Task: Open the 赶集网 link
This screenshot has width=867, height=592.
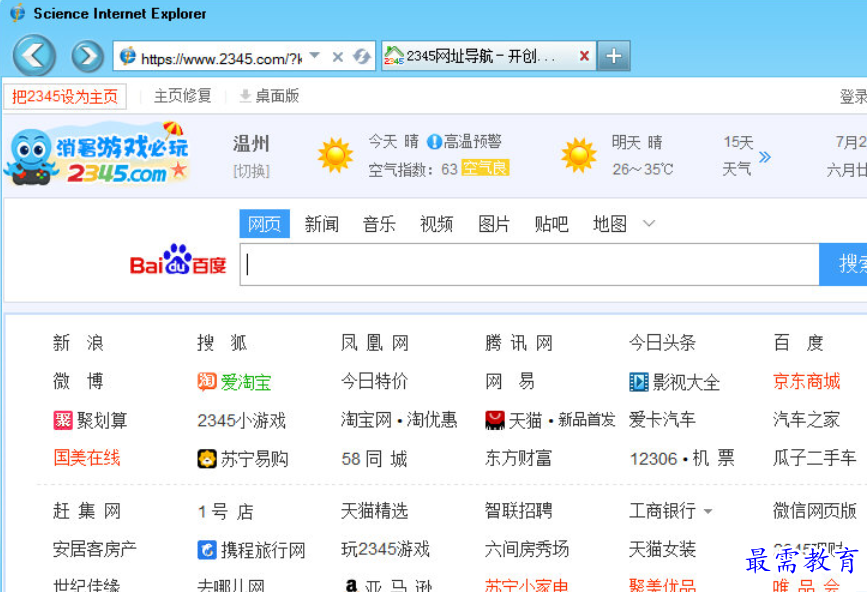Action: click(x=87, y=511)
